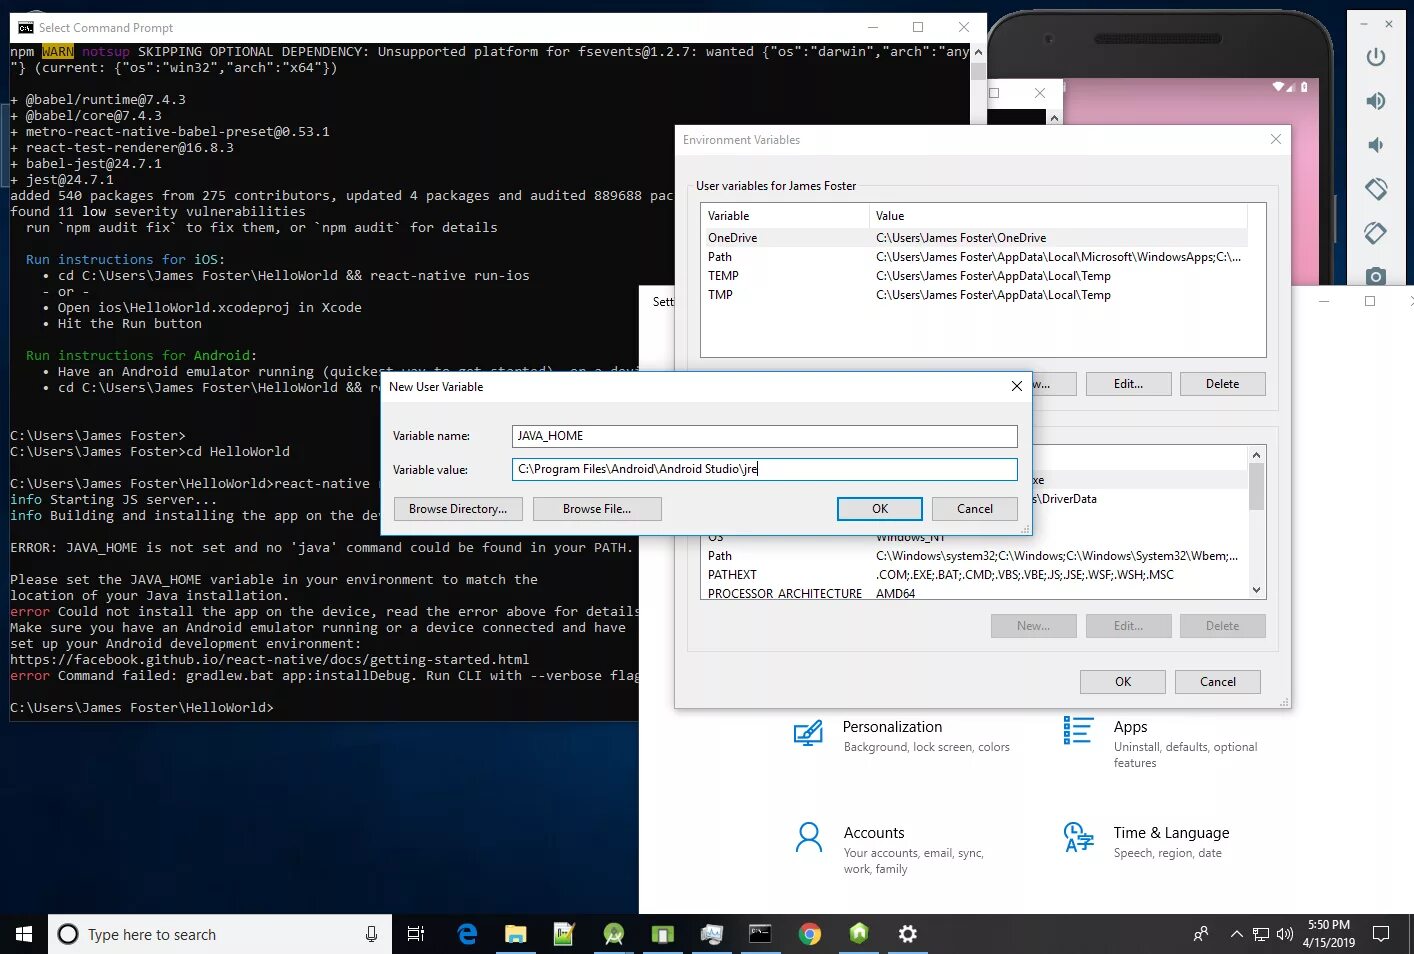This screenshot has height=954, width=1414.
Task: Close the New User Variable dialog
Action: point(1017,386)
